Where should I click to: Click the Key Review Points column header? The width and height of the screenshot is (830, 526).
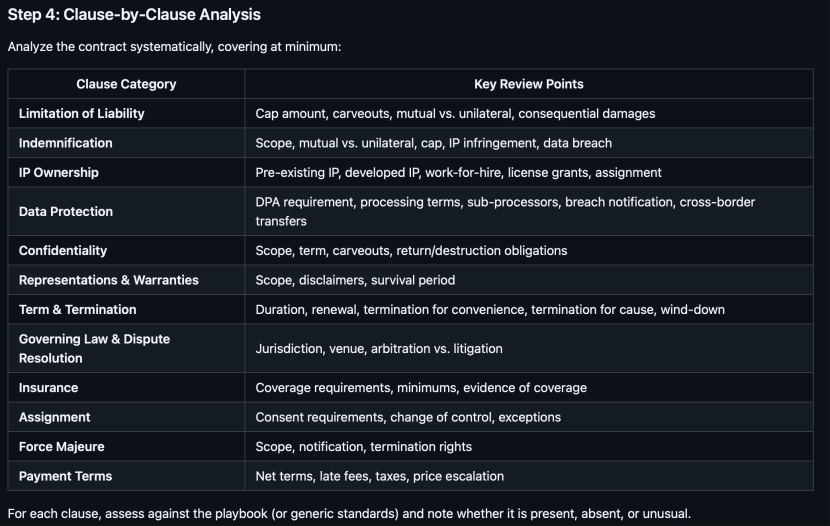(x=529, y=84)
